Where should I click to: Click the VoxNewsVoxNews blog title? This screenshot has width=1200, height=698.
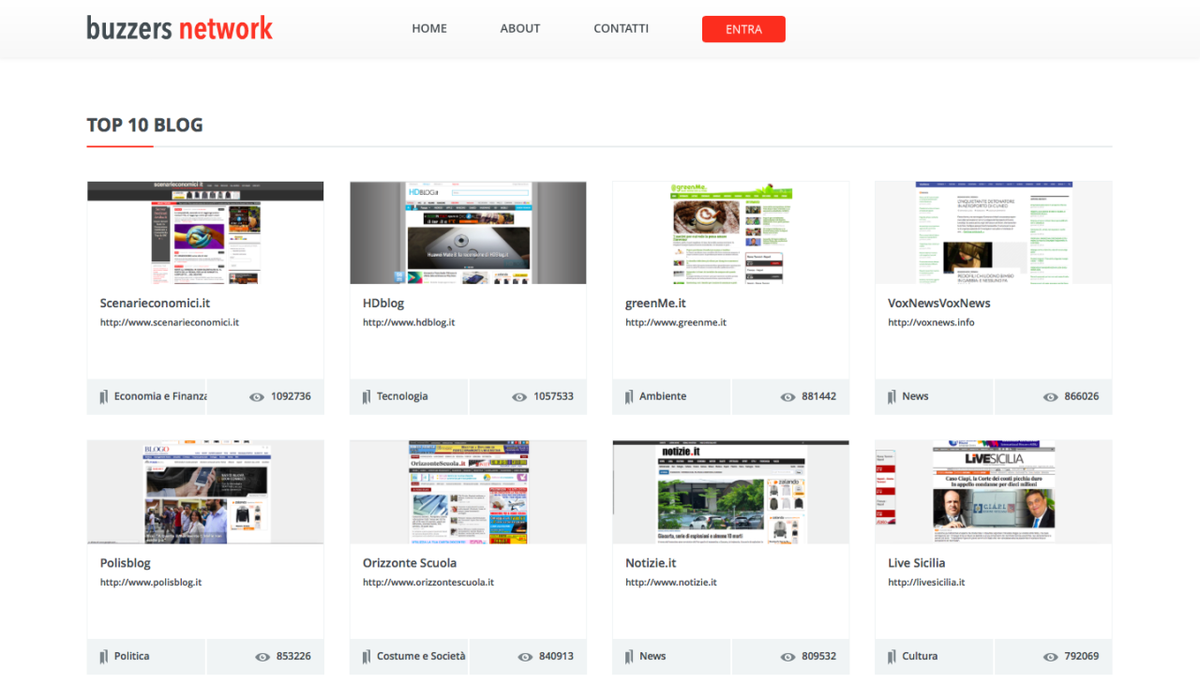click(x=939, y=303)
